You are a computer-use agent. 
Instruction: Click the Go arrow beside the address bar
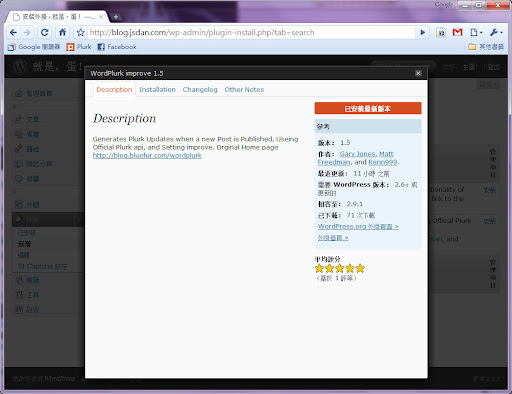pos(423,32)
